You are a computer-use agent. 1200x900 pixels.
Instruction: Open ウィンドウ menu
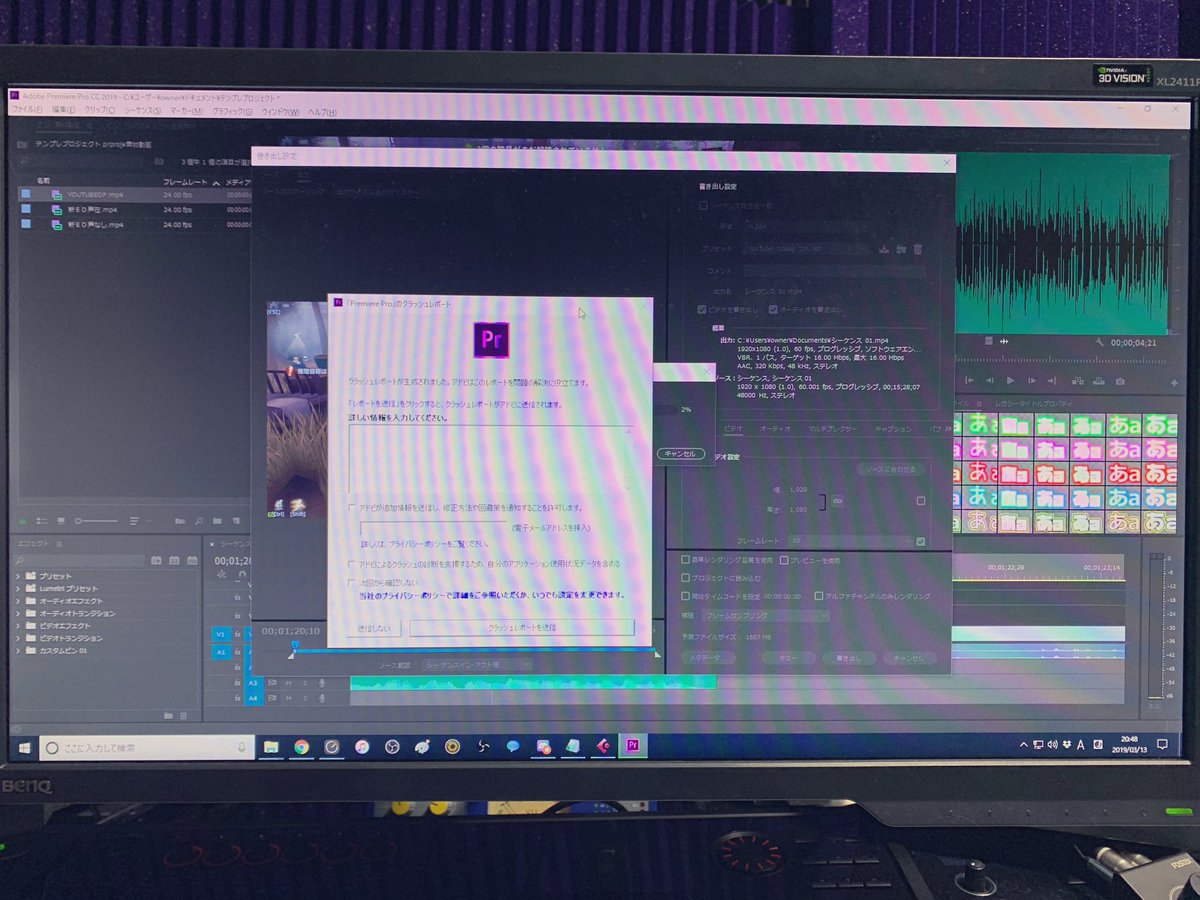coord(281,111)
